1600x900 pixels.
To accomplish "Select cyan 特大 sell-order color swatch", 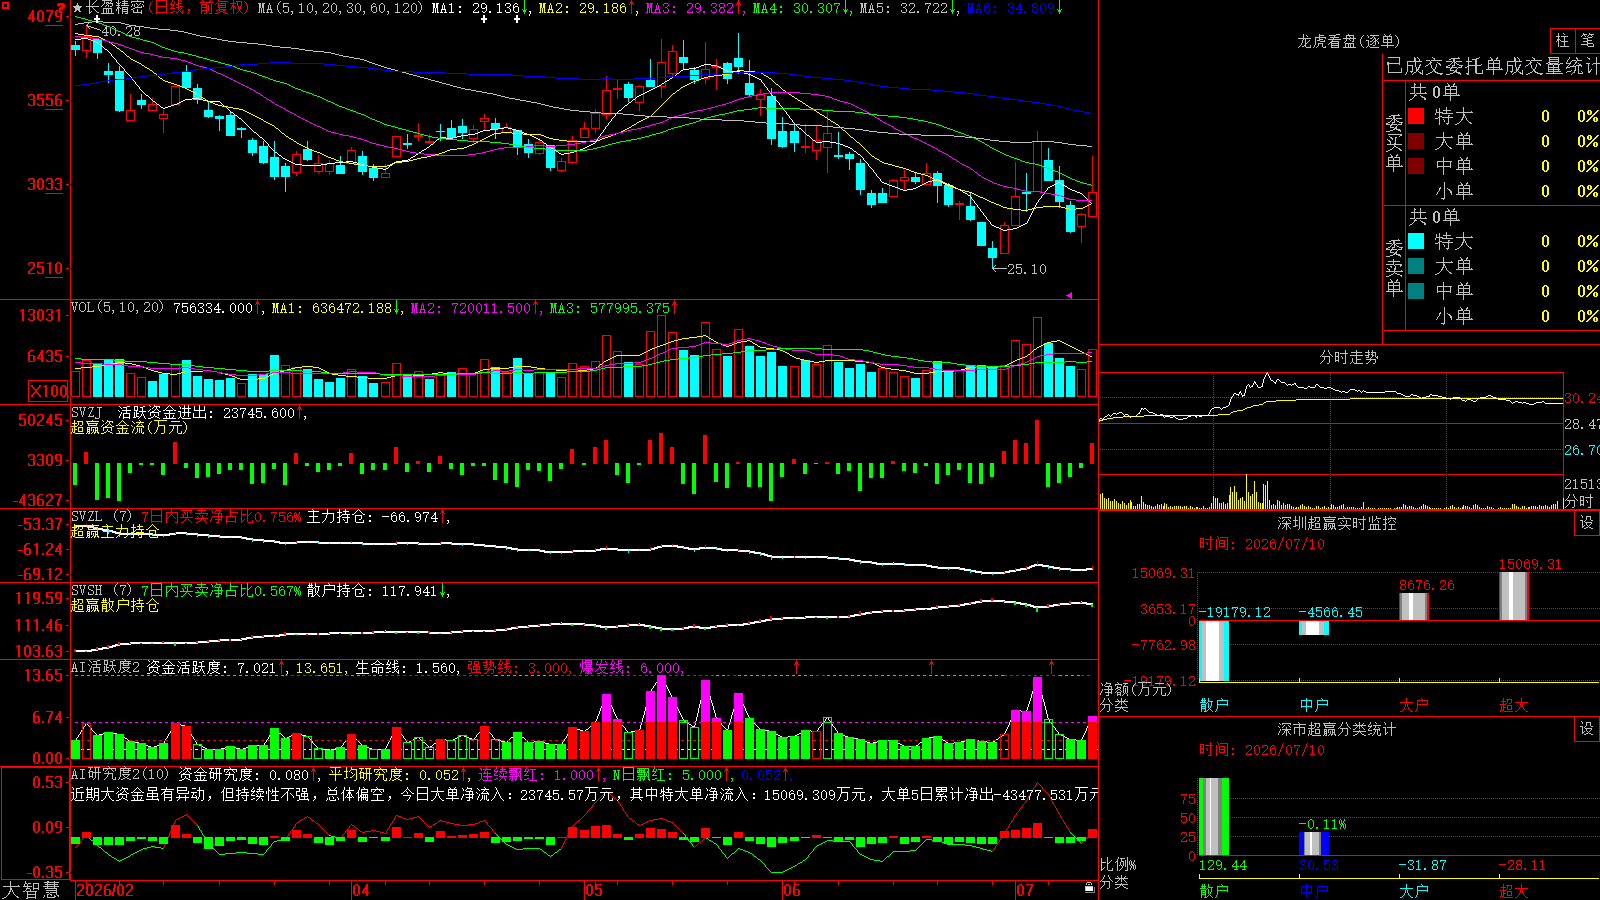I will click(x=1416, y=241).
